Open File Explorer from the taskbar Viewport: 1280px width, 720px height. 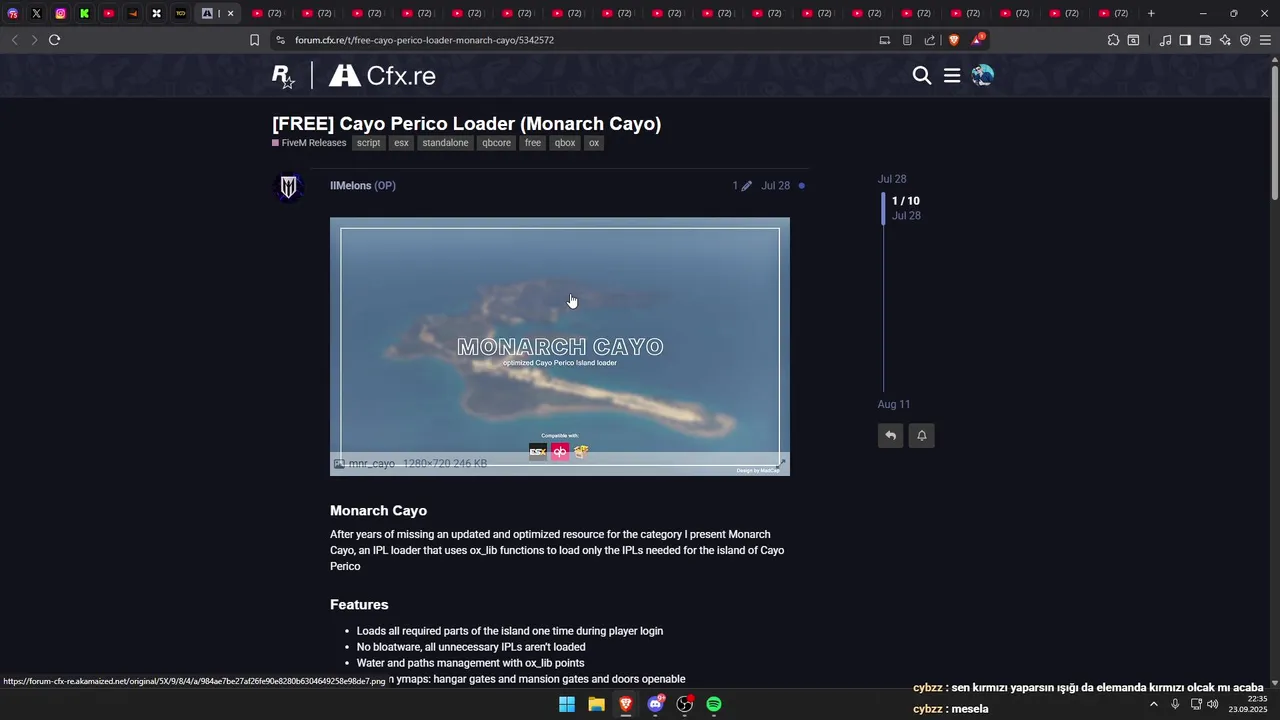click(x=596, y=704)
